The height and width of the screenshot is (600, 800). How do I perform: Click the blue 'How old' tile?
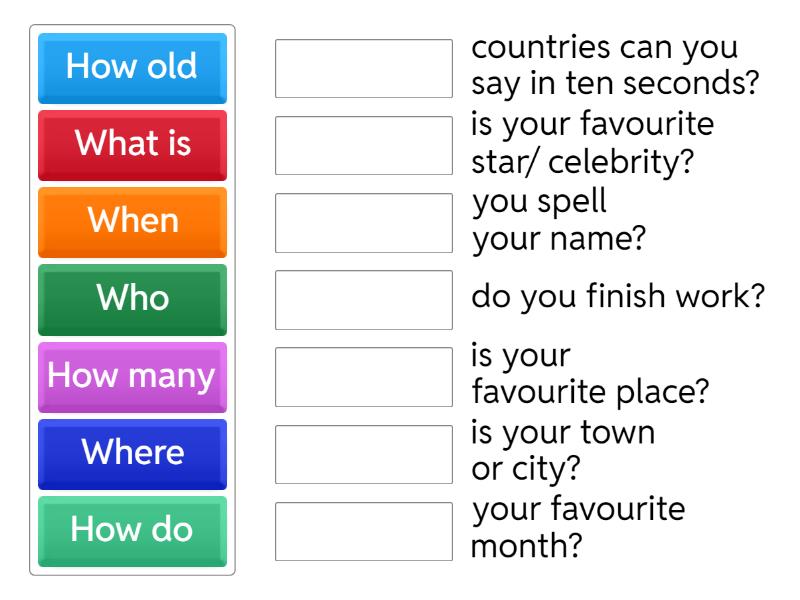pos(132,68)
